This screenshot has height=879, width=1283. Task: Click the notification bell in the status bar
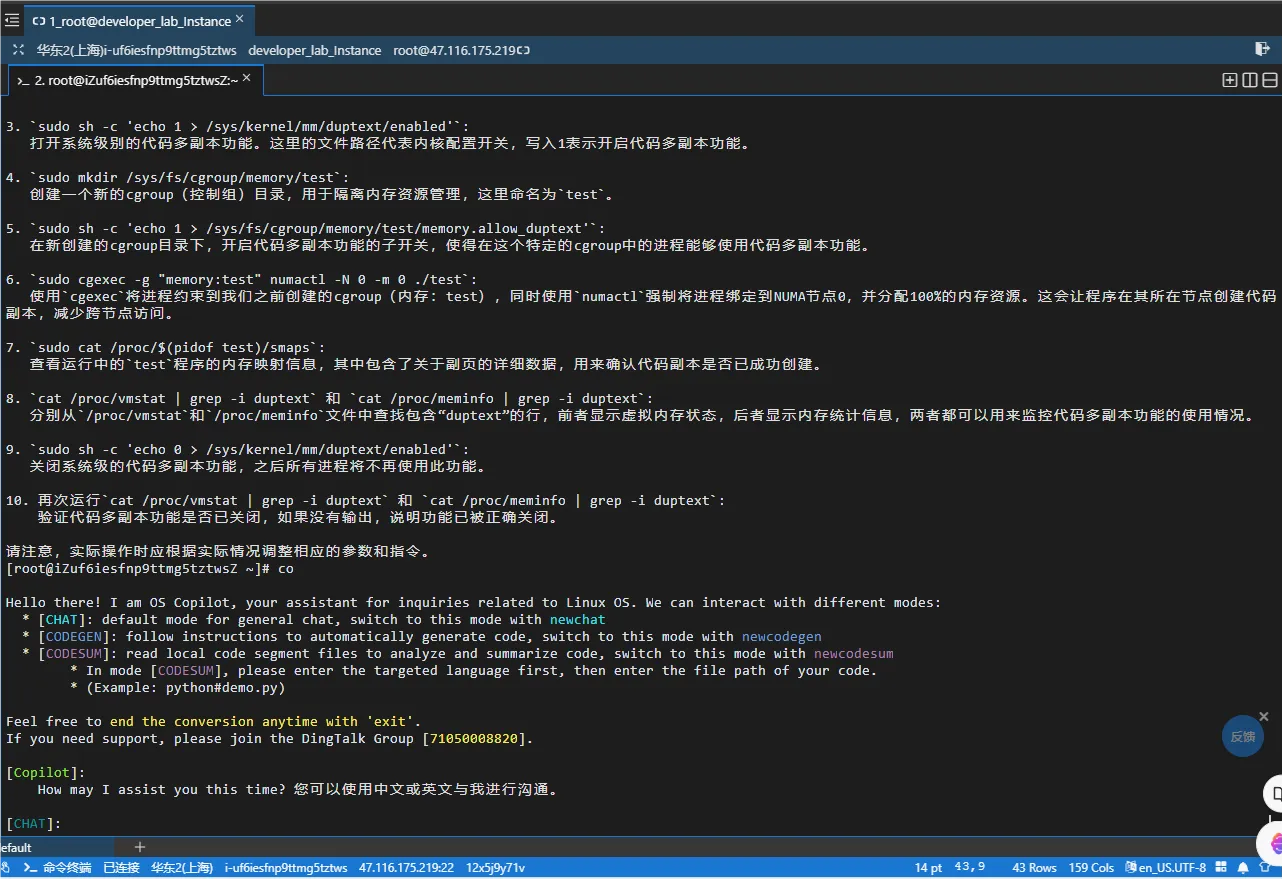(x=1243, y=868)
